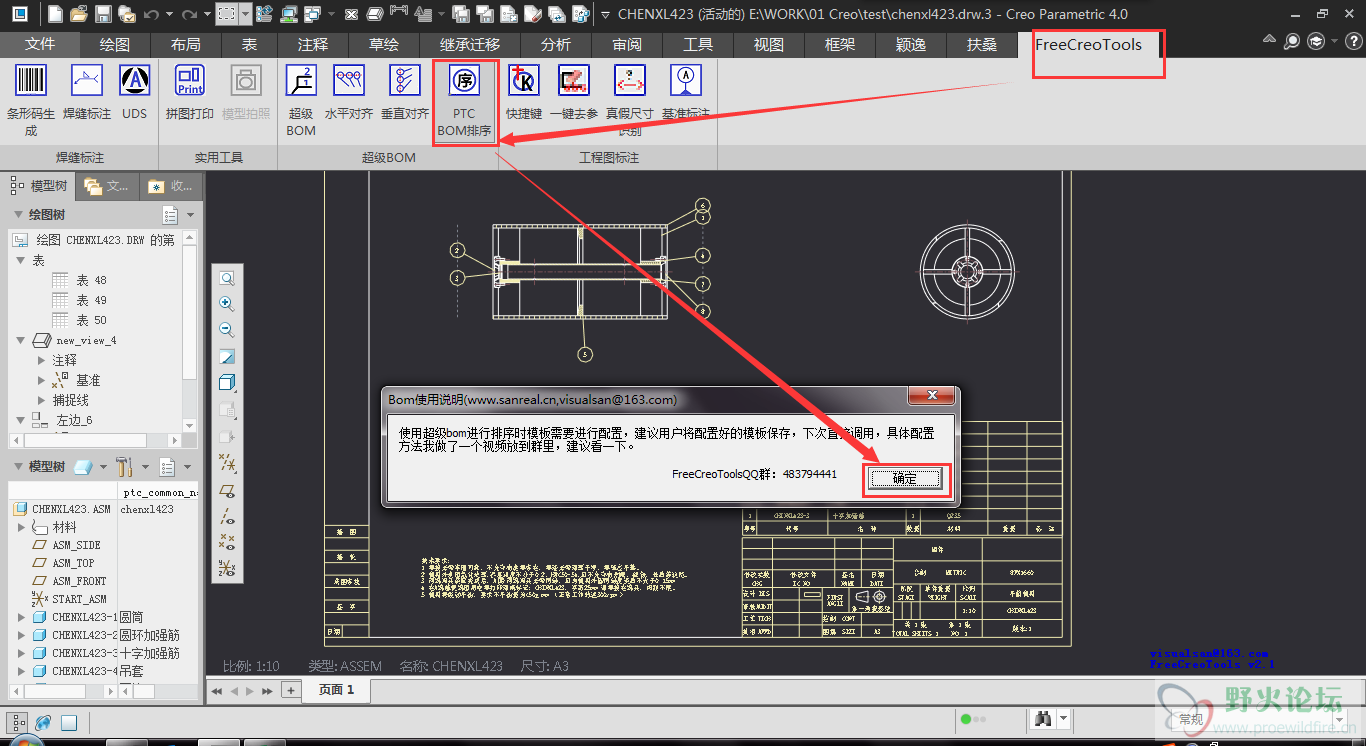Open the 真假尺寸识别 tool

630,81
